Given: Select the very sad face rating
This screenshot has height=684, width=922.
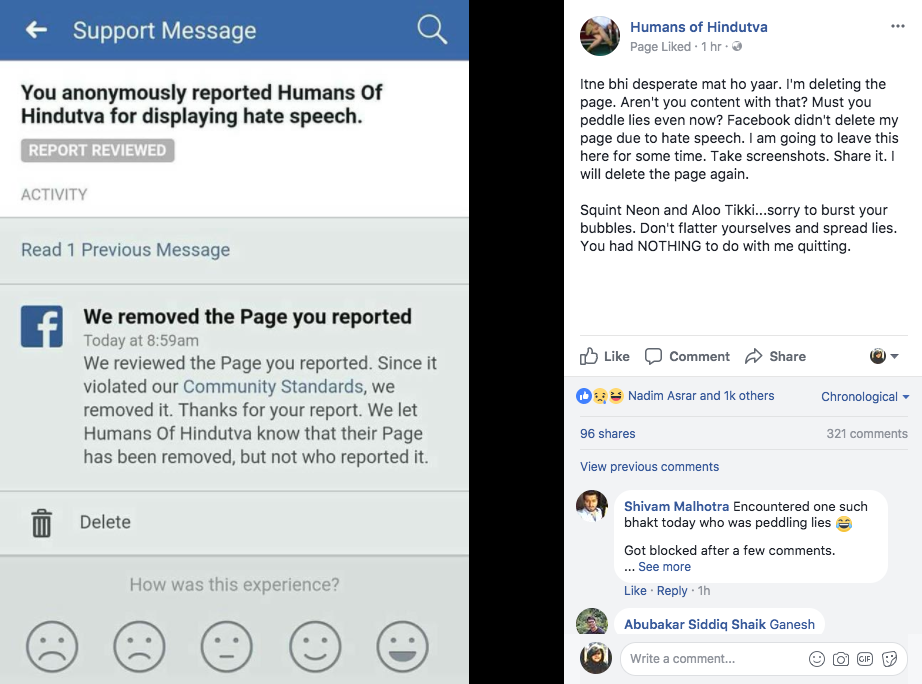Looking at the screenshot, I should click(x=52, y=646).
